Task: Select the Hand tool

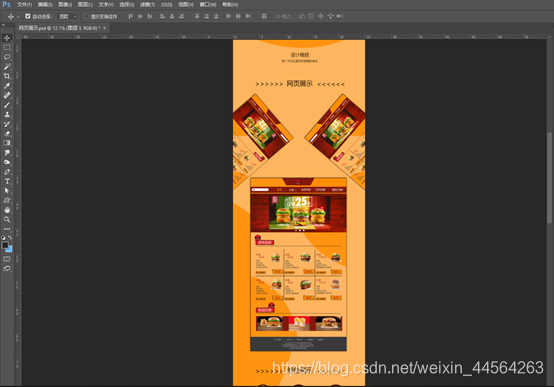Action: tap(7, 210)
